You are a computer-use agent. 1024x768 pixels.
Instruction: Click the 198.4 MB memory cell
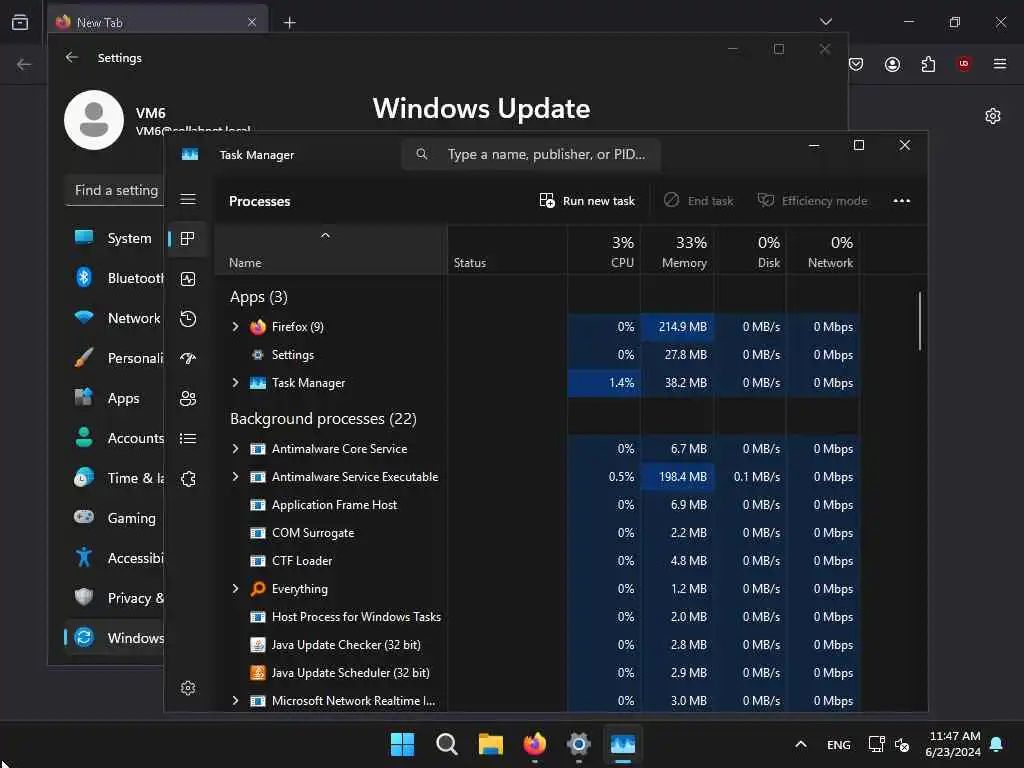point(677,477)
